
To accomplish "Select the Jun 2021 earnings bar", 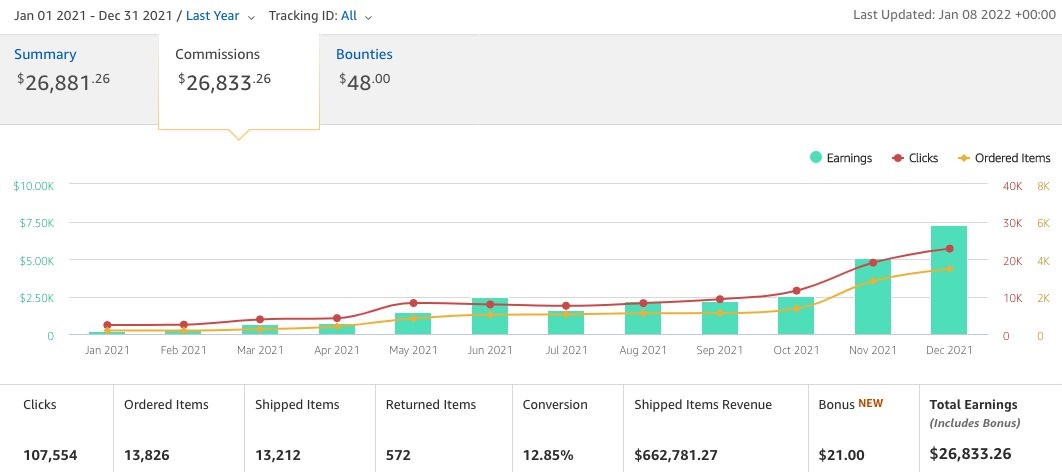I will pos(490,317).
